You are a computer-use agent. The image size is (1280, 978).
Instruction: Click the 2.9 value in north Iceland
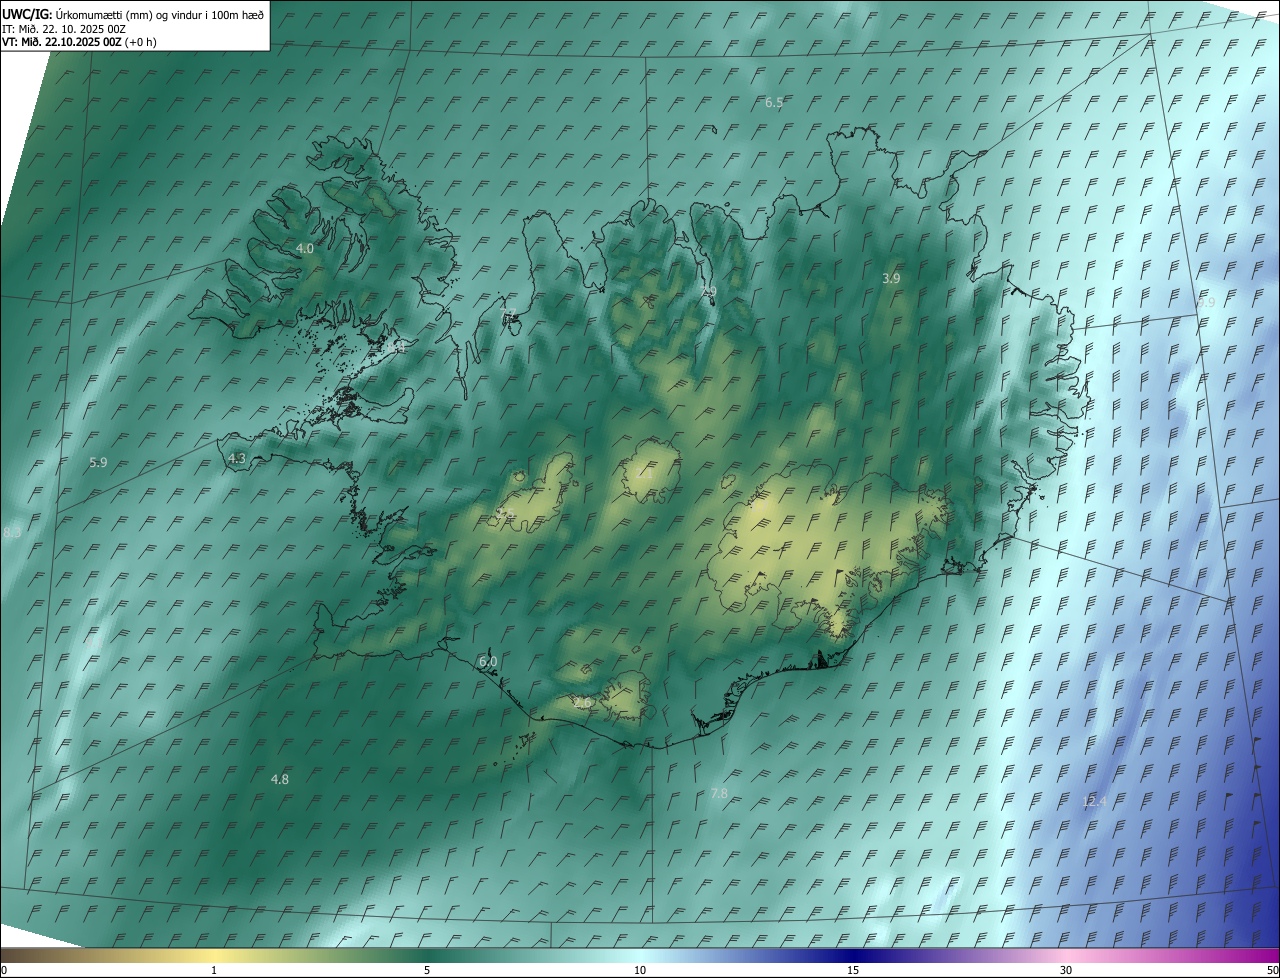pyautogui.click(x=708, y=292)
